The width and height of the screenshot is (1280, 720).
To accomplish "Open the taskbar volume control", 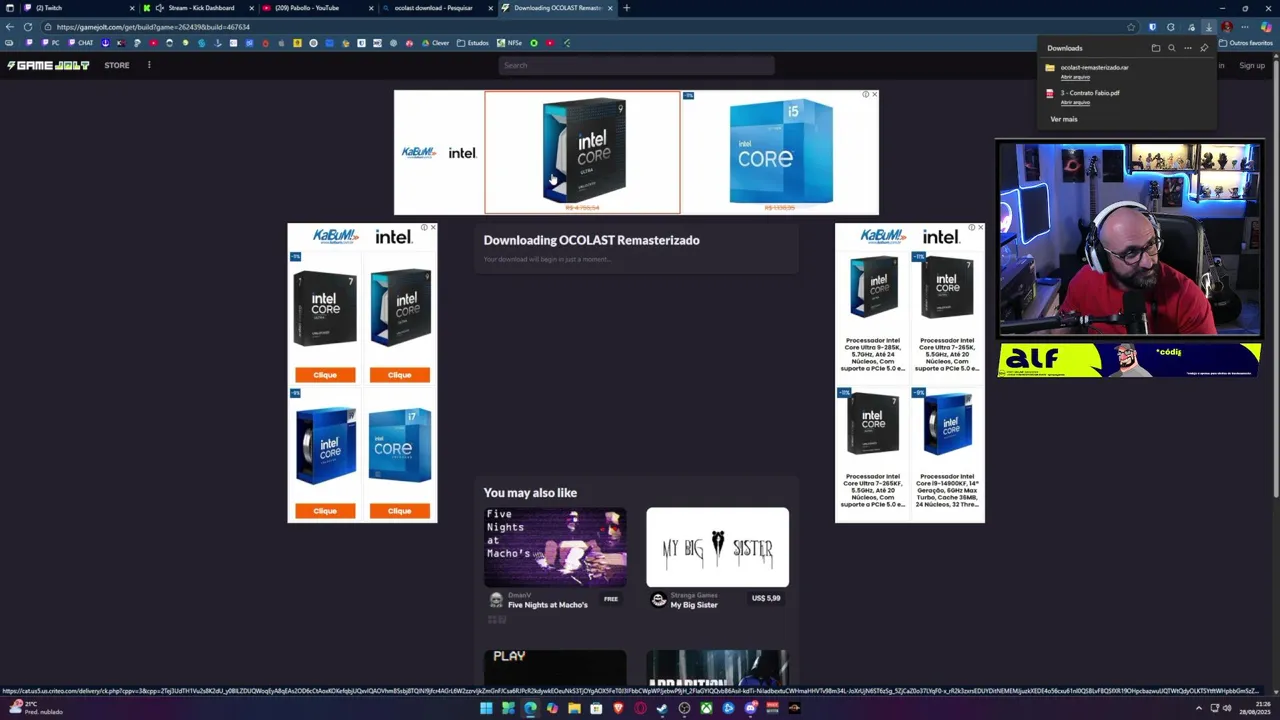I will pos(1227,708).
